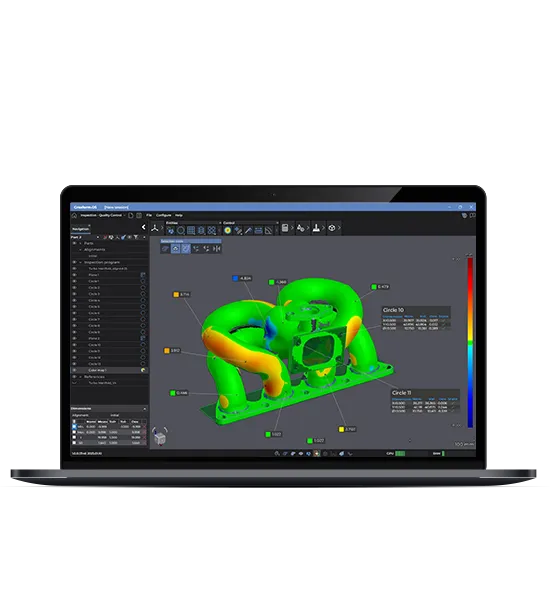
Task: Select the caliper measurement tool icon
Action: [258, 230]
